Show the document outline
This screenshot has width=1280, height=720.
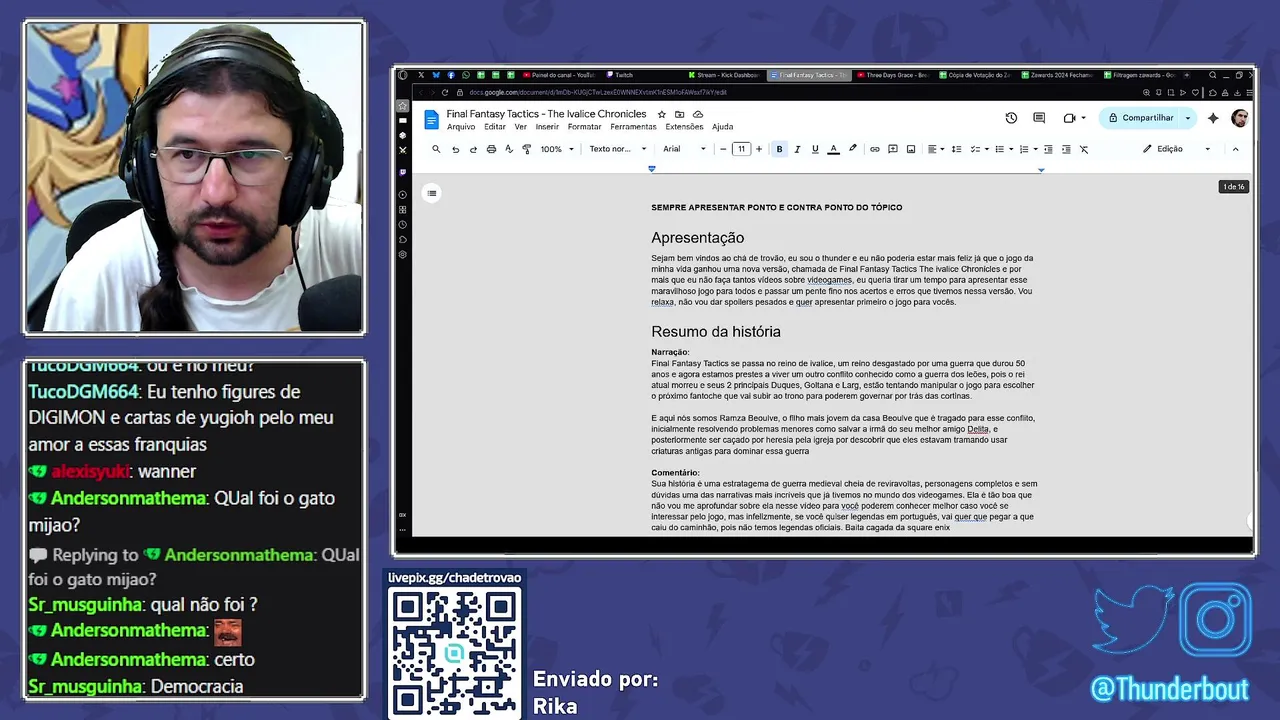tap(431, 193)
